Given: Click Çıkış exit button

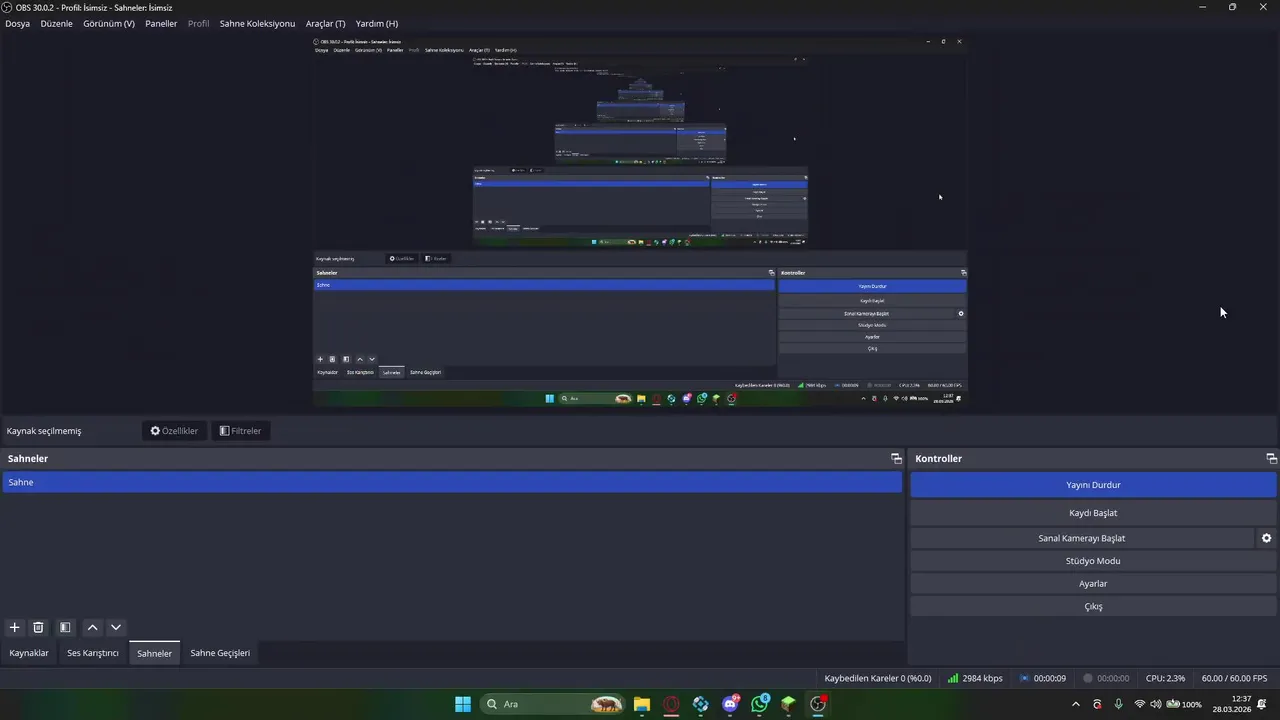Looking at the screenshot, I should click(x=1093, y=607).
